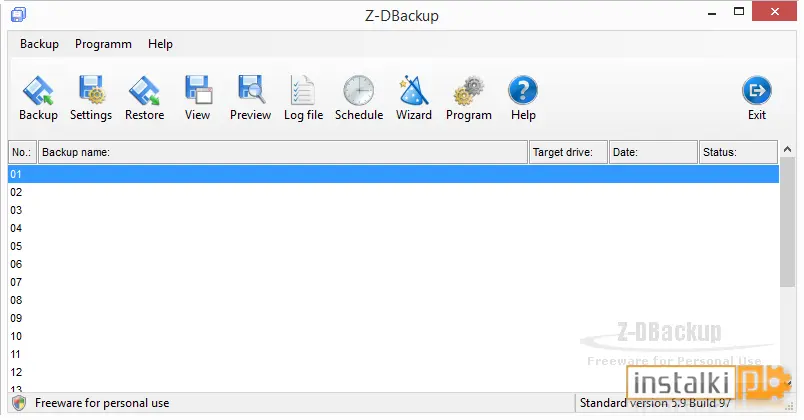The image size is (804, 420).
Task: Click the Exit toolbar icon
Action: [x=757, y=90]
